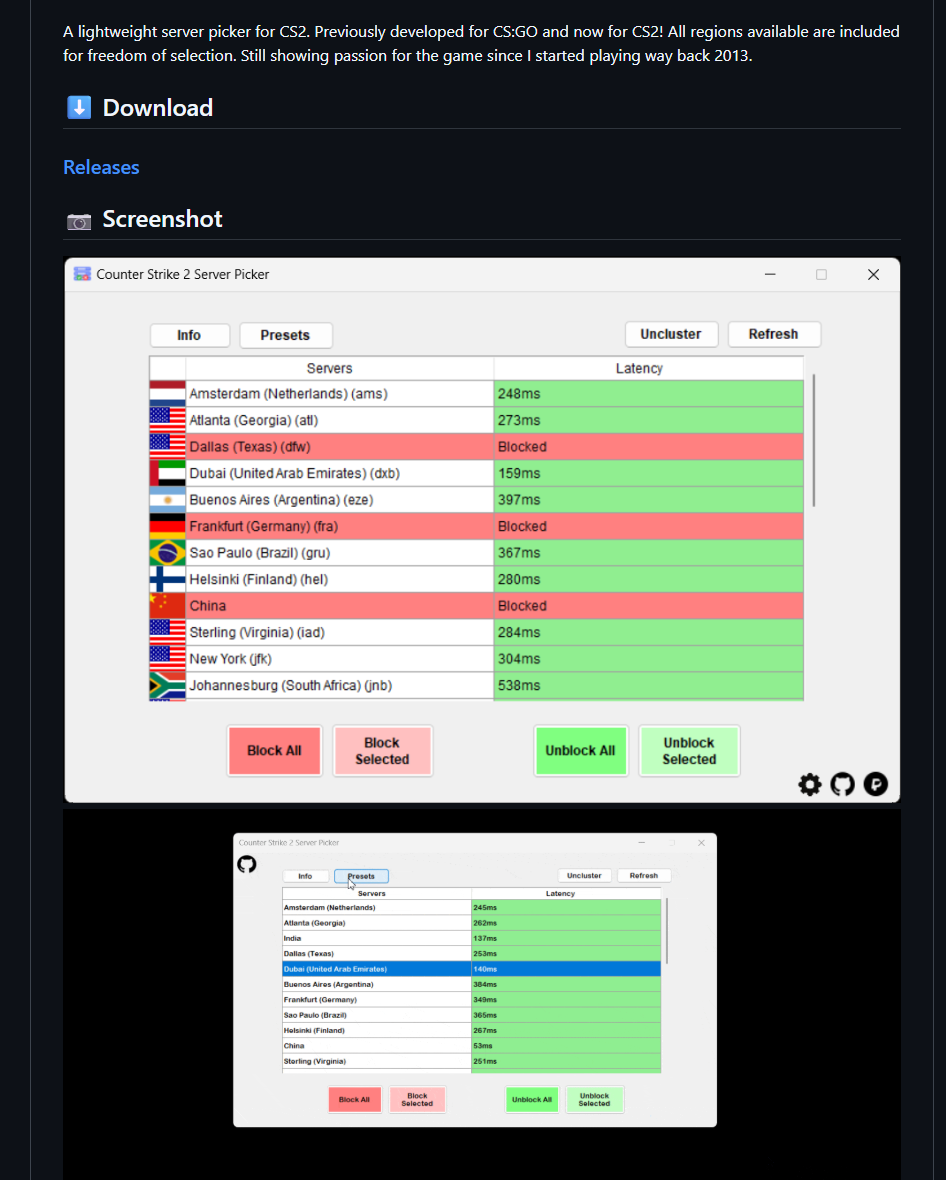Select Atlanta (Georgia) (atl) row

[476, 420]
